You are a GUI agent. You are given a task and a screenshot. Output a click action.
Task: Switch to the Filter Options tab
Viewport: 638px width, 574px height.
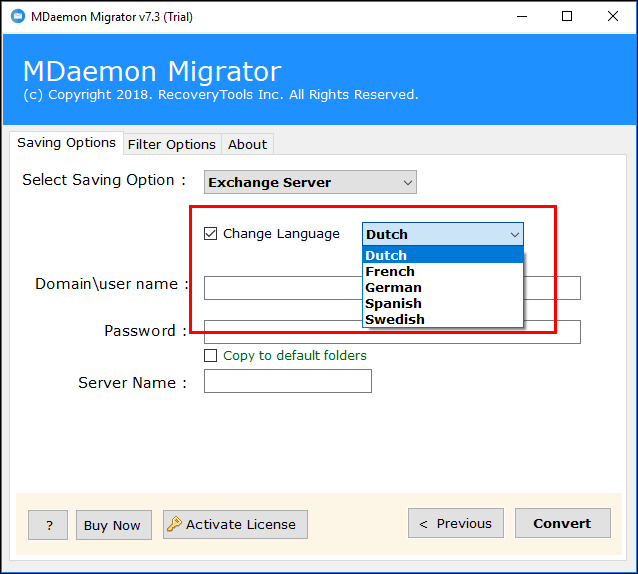coord(171,144)
